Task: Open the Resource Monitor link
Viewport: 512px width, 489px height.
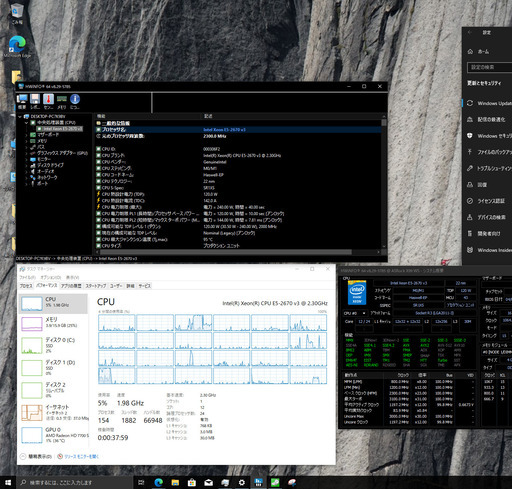Action: tap(78, 456)
